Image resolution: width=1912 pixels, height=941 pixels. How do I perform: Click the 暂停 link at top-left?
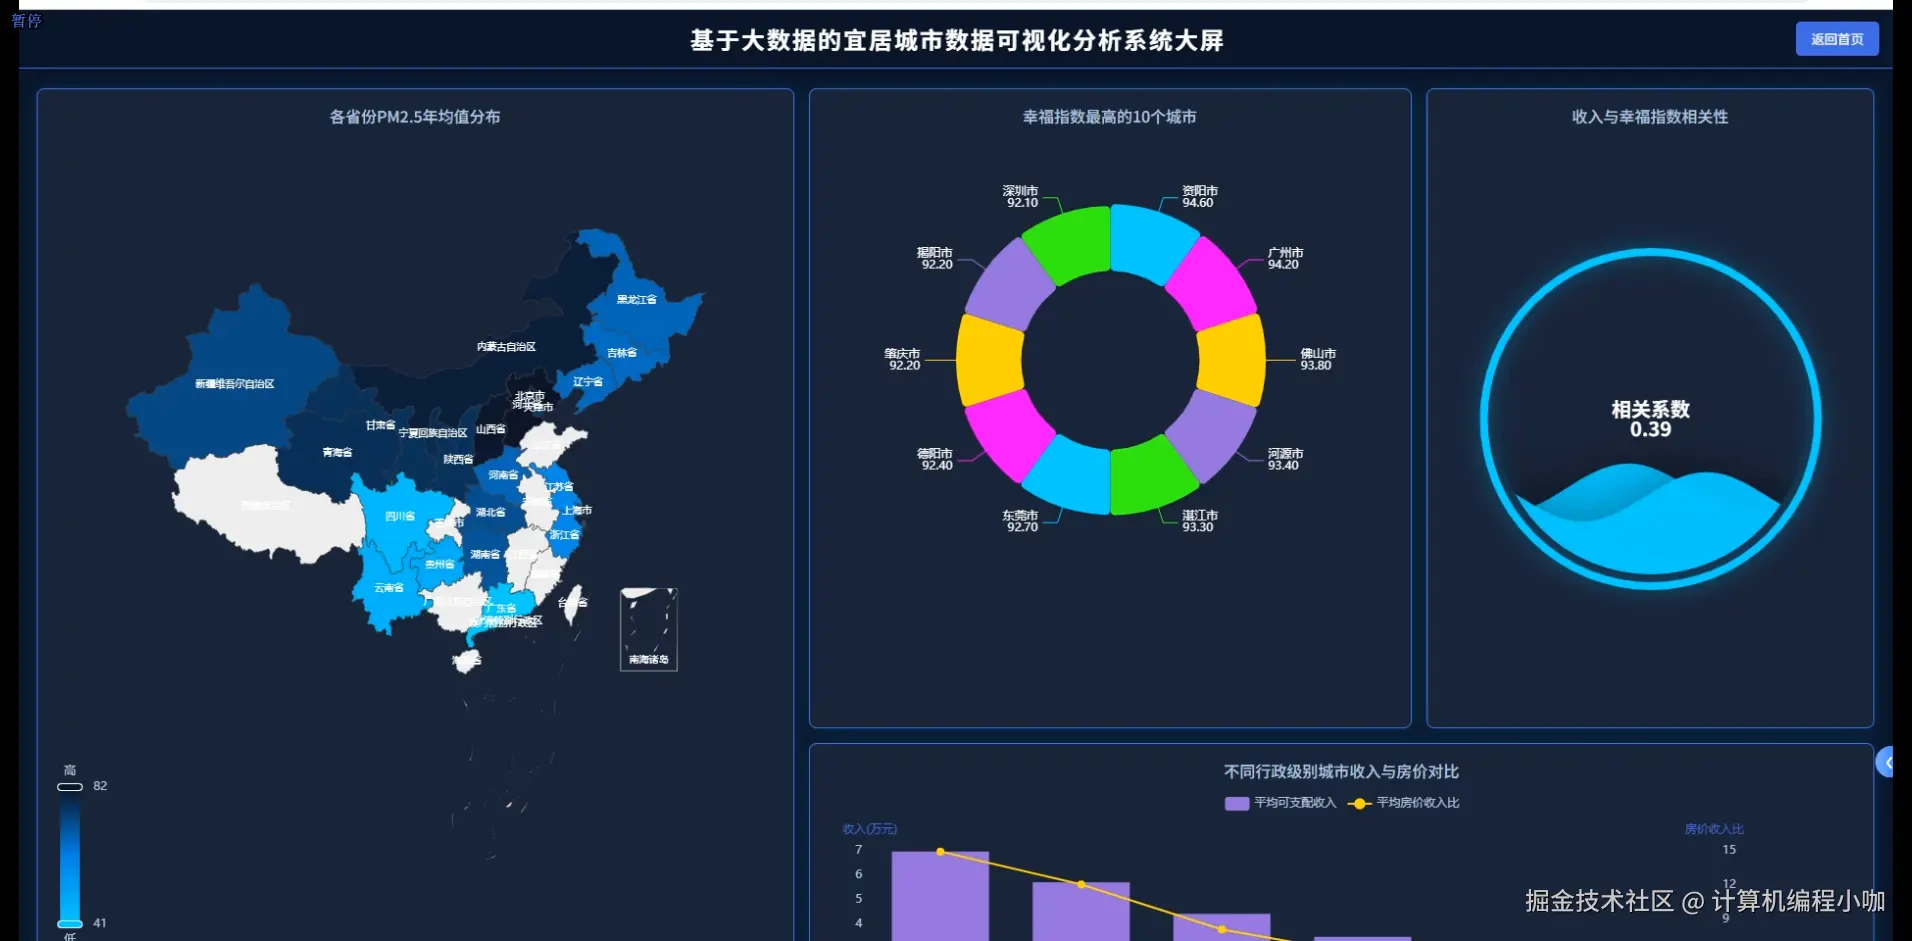(x=26, y=20)
